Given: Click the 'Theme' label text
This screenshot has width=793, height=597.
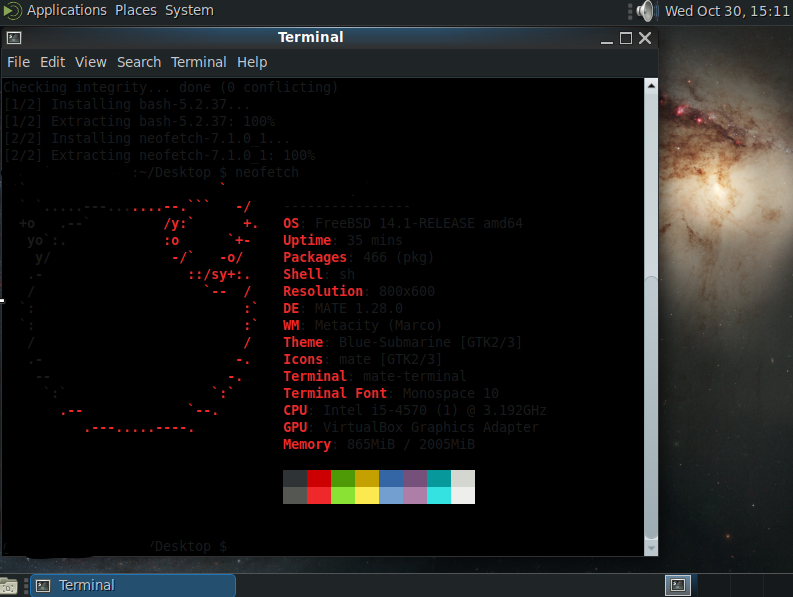Looking at the screenshot, I should tap(303, 342).
